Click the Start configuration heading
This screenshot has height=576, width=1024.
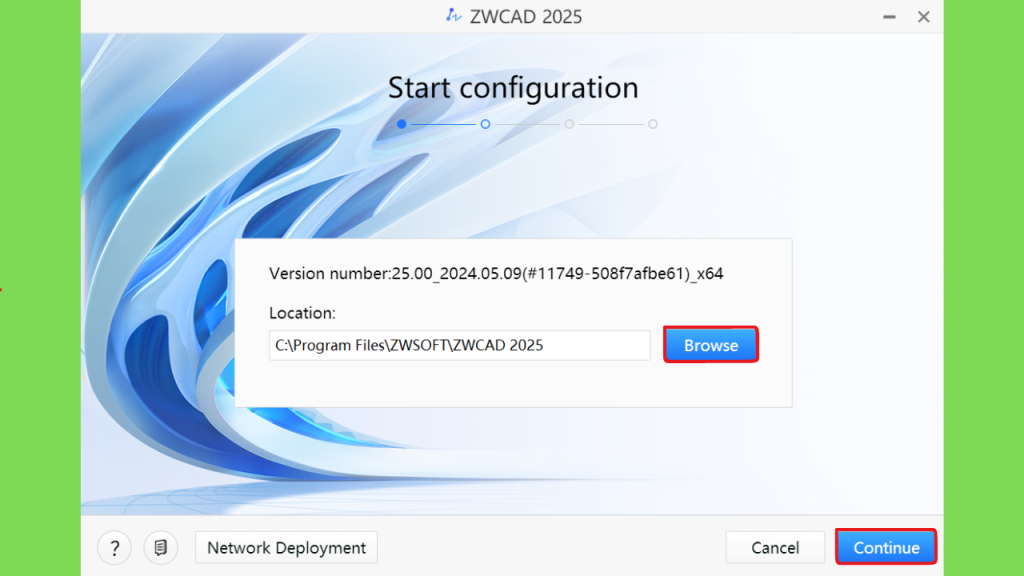(513, 88)
